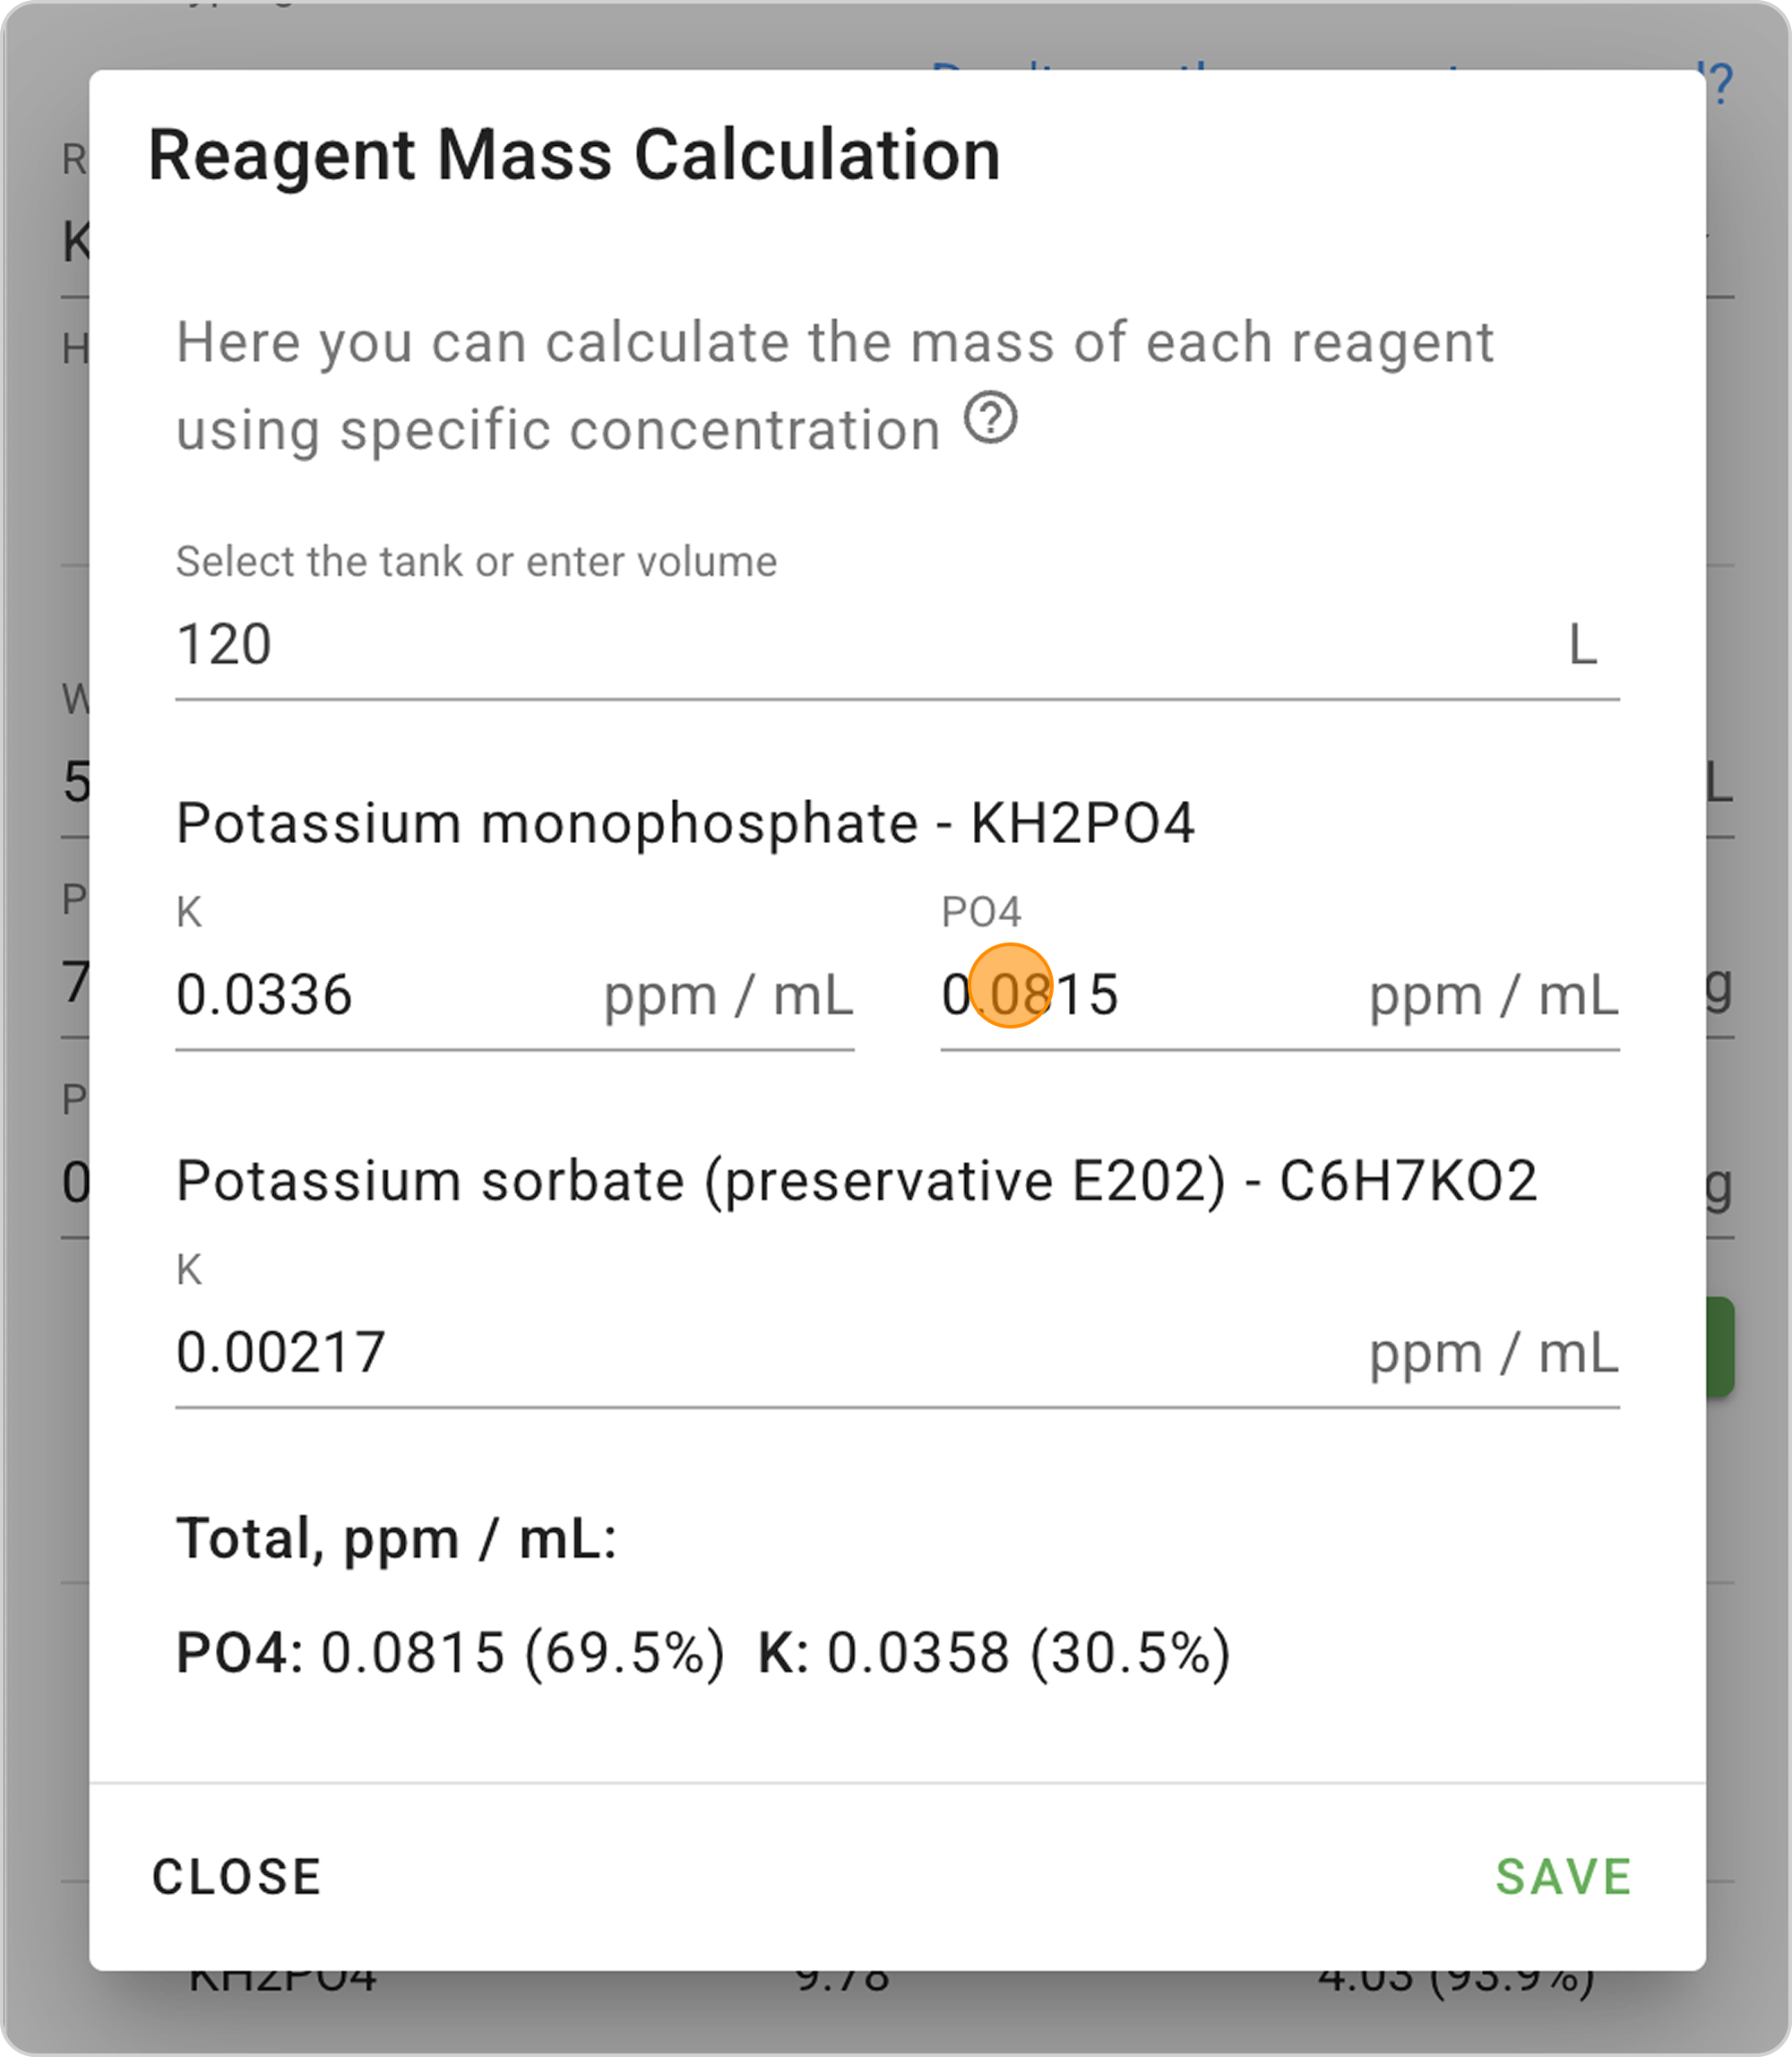The height and width of the screenshot is (2057, 1792).
Task: Click ppm / mL beside the 0.00217 value
Action: [1493, 1354]
